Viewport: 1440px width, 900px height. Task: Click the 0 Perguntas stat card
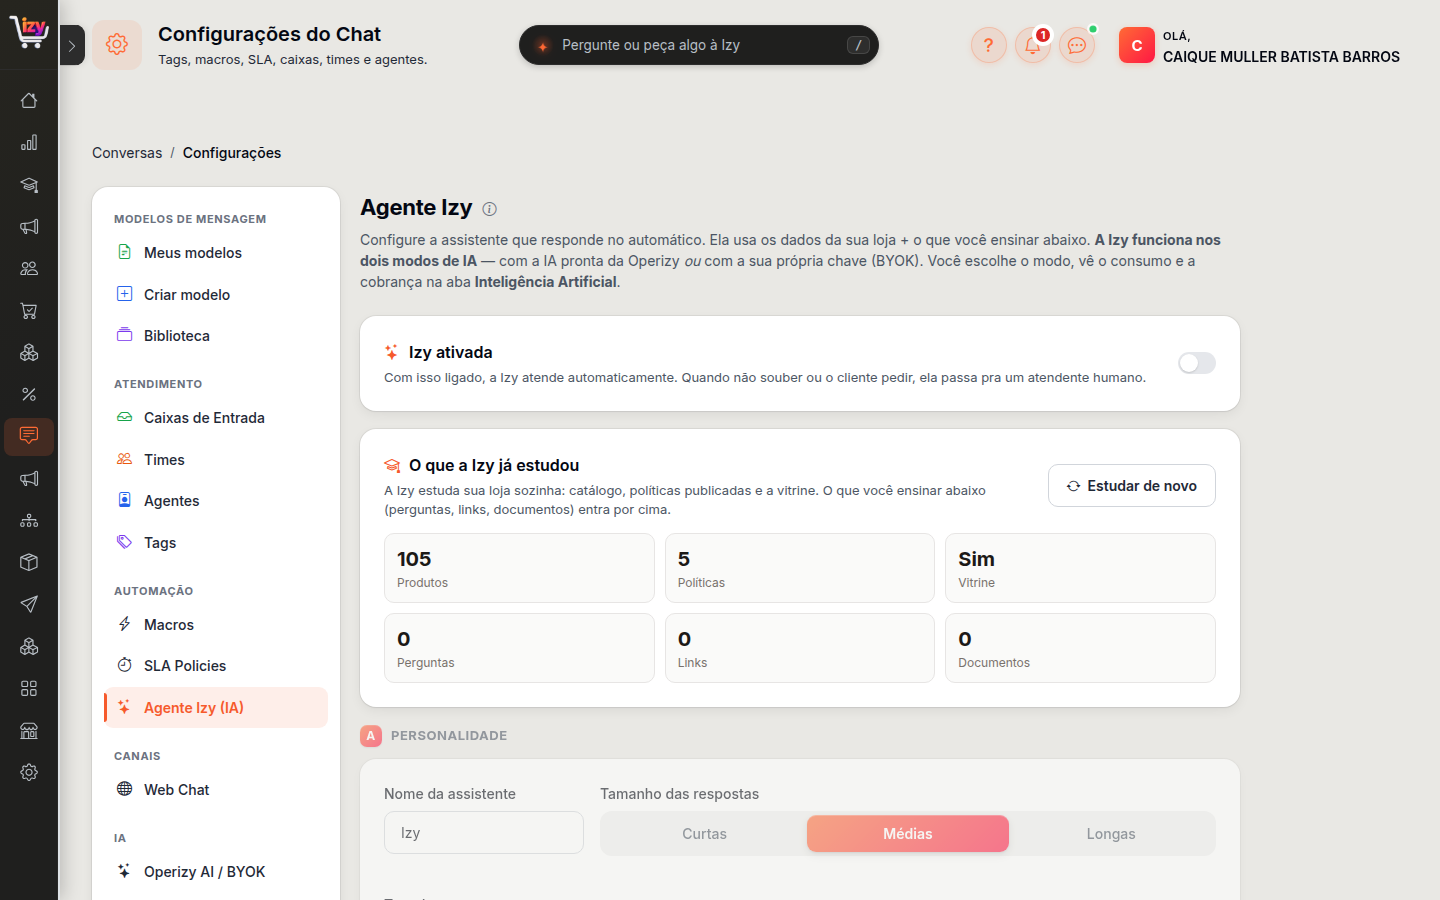coord(519,648)
